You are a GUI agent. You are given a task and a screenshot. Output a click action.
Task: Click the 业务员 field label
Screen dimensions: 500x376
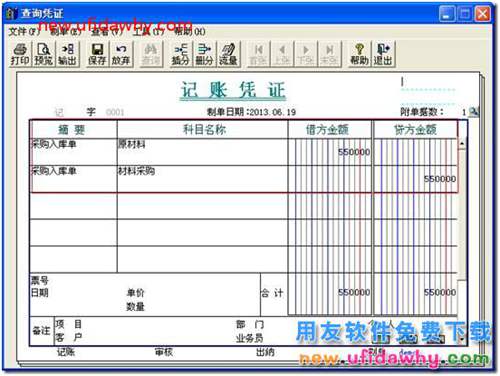(x=250, y=339)
